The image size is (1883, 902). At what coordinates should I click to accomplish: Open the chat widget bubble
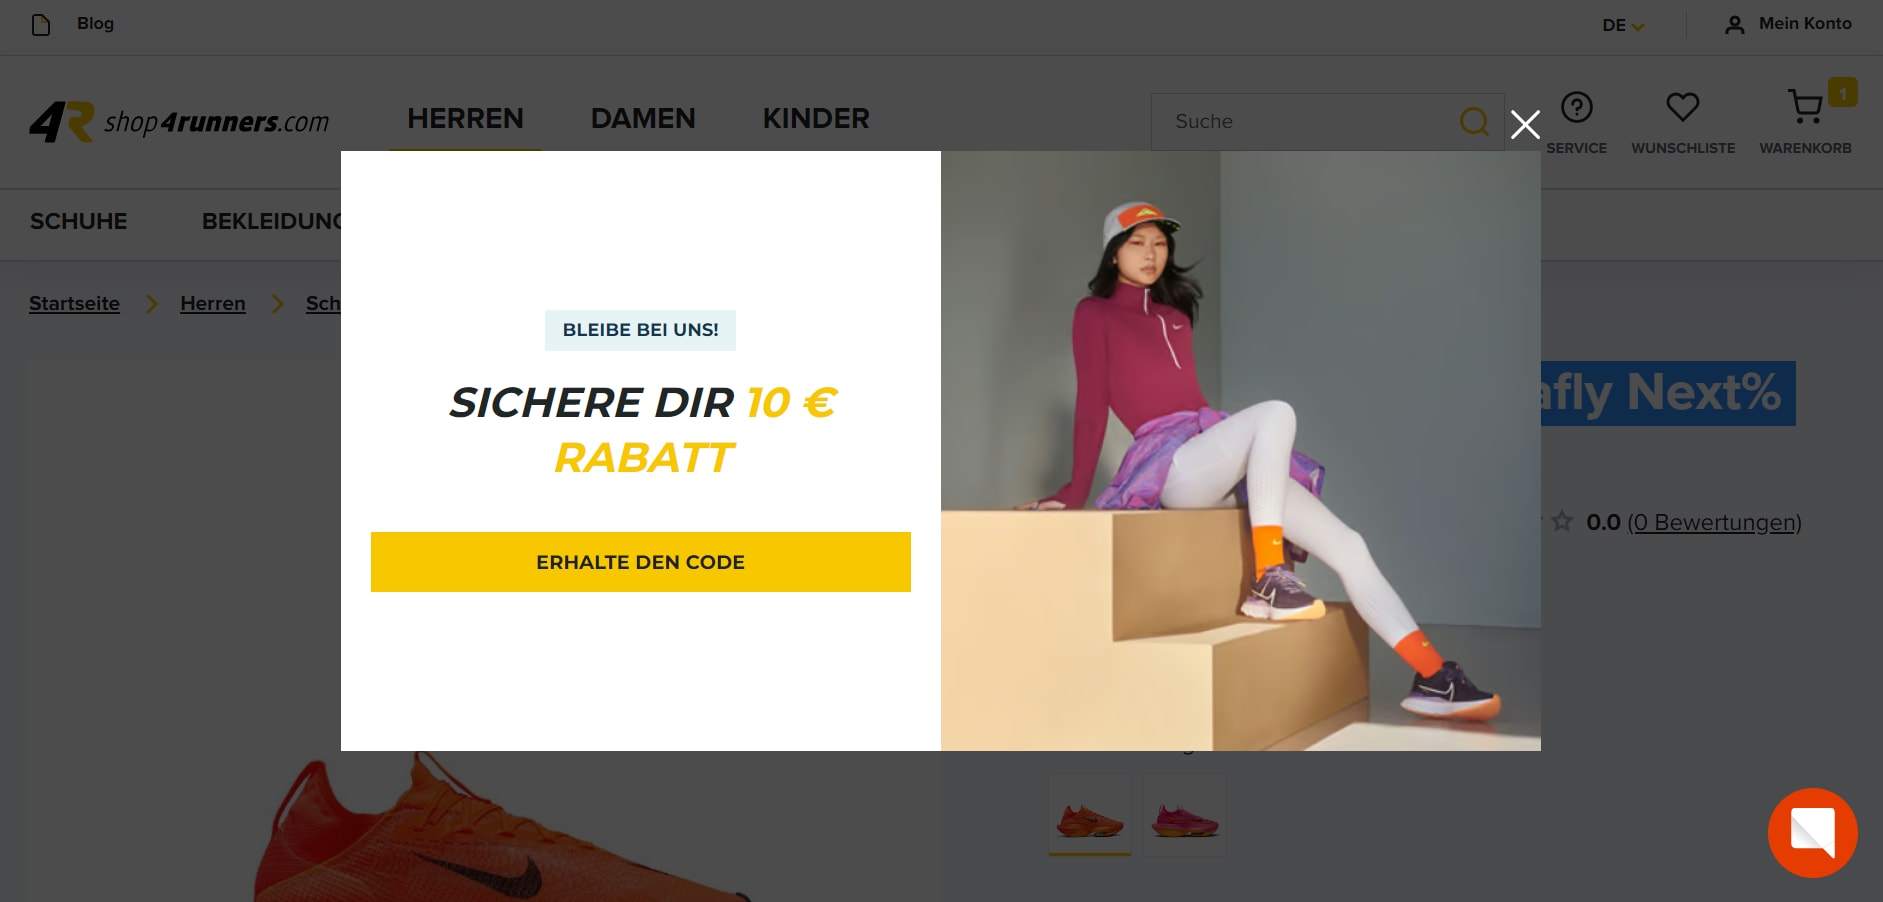click(x=1813, y=833)
